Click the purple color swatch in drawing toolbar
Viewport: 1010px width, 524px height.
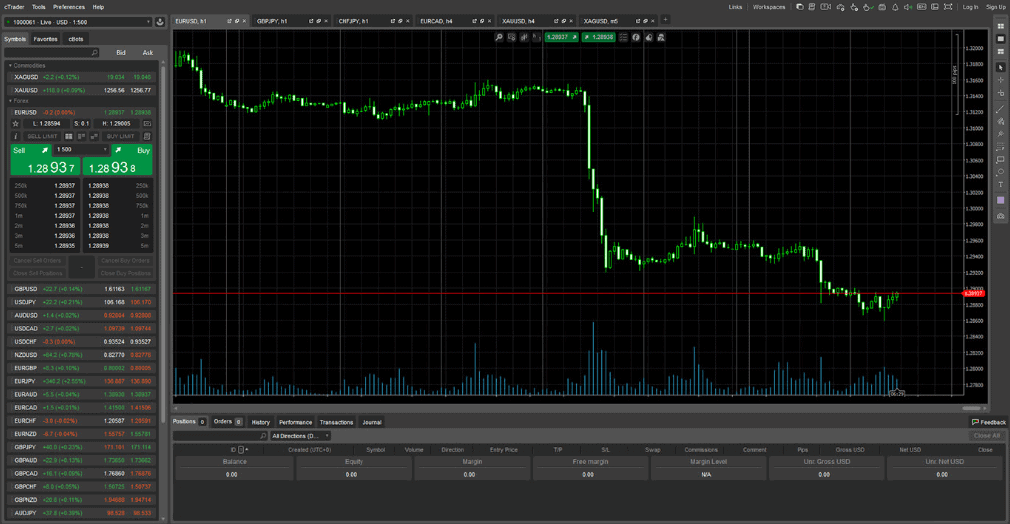pos(1001,201)
